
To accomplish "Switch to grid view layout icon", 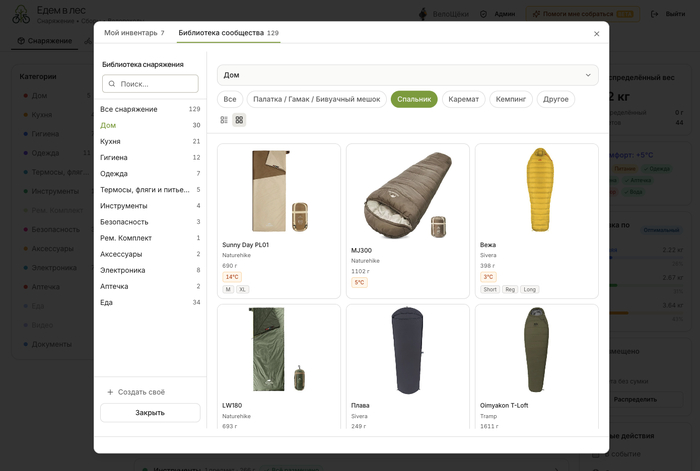I will point(239,120).
